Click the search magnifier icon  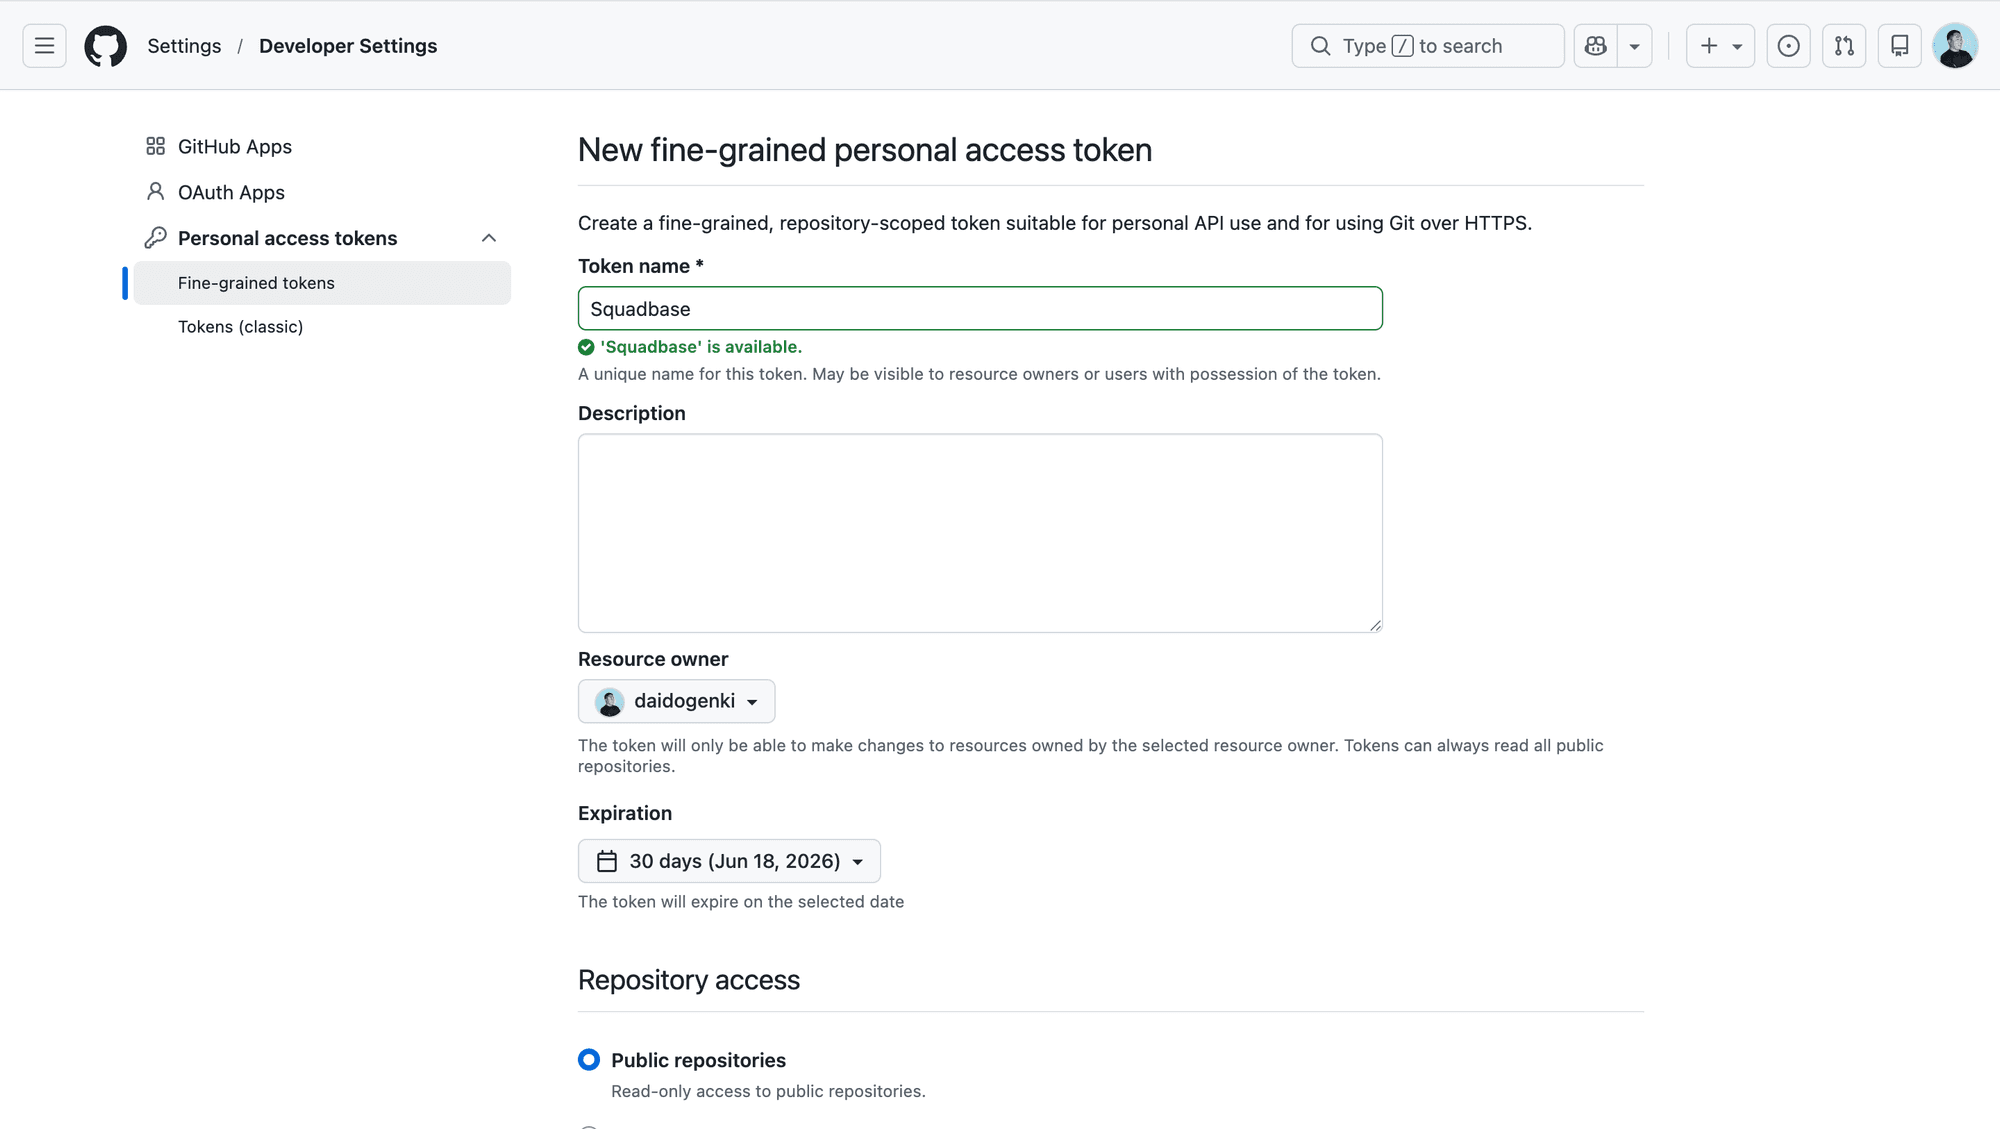click(1320, 46)
